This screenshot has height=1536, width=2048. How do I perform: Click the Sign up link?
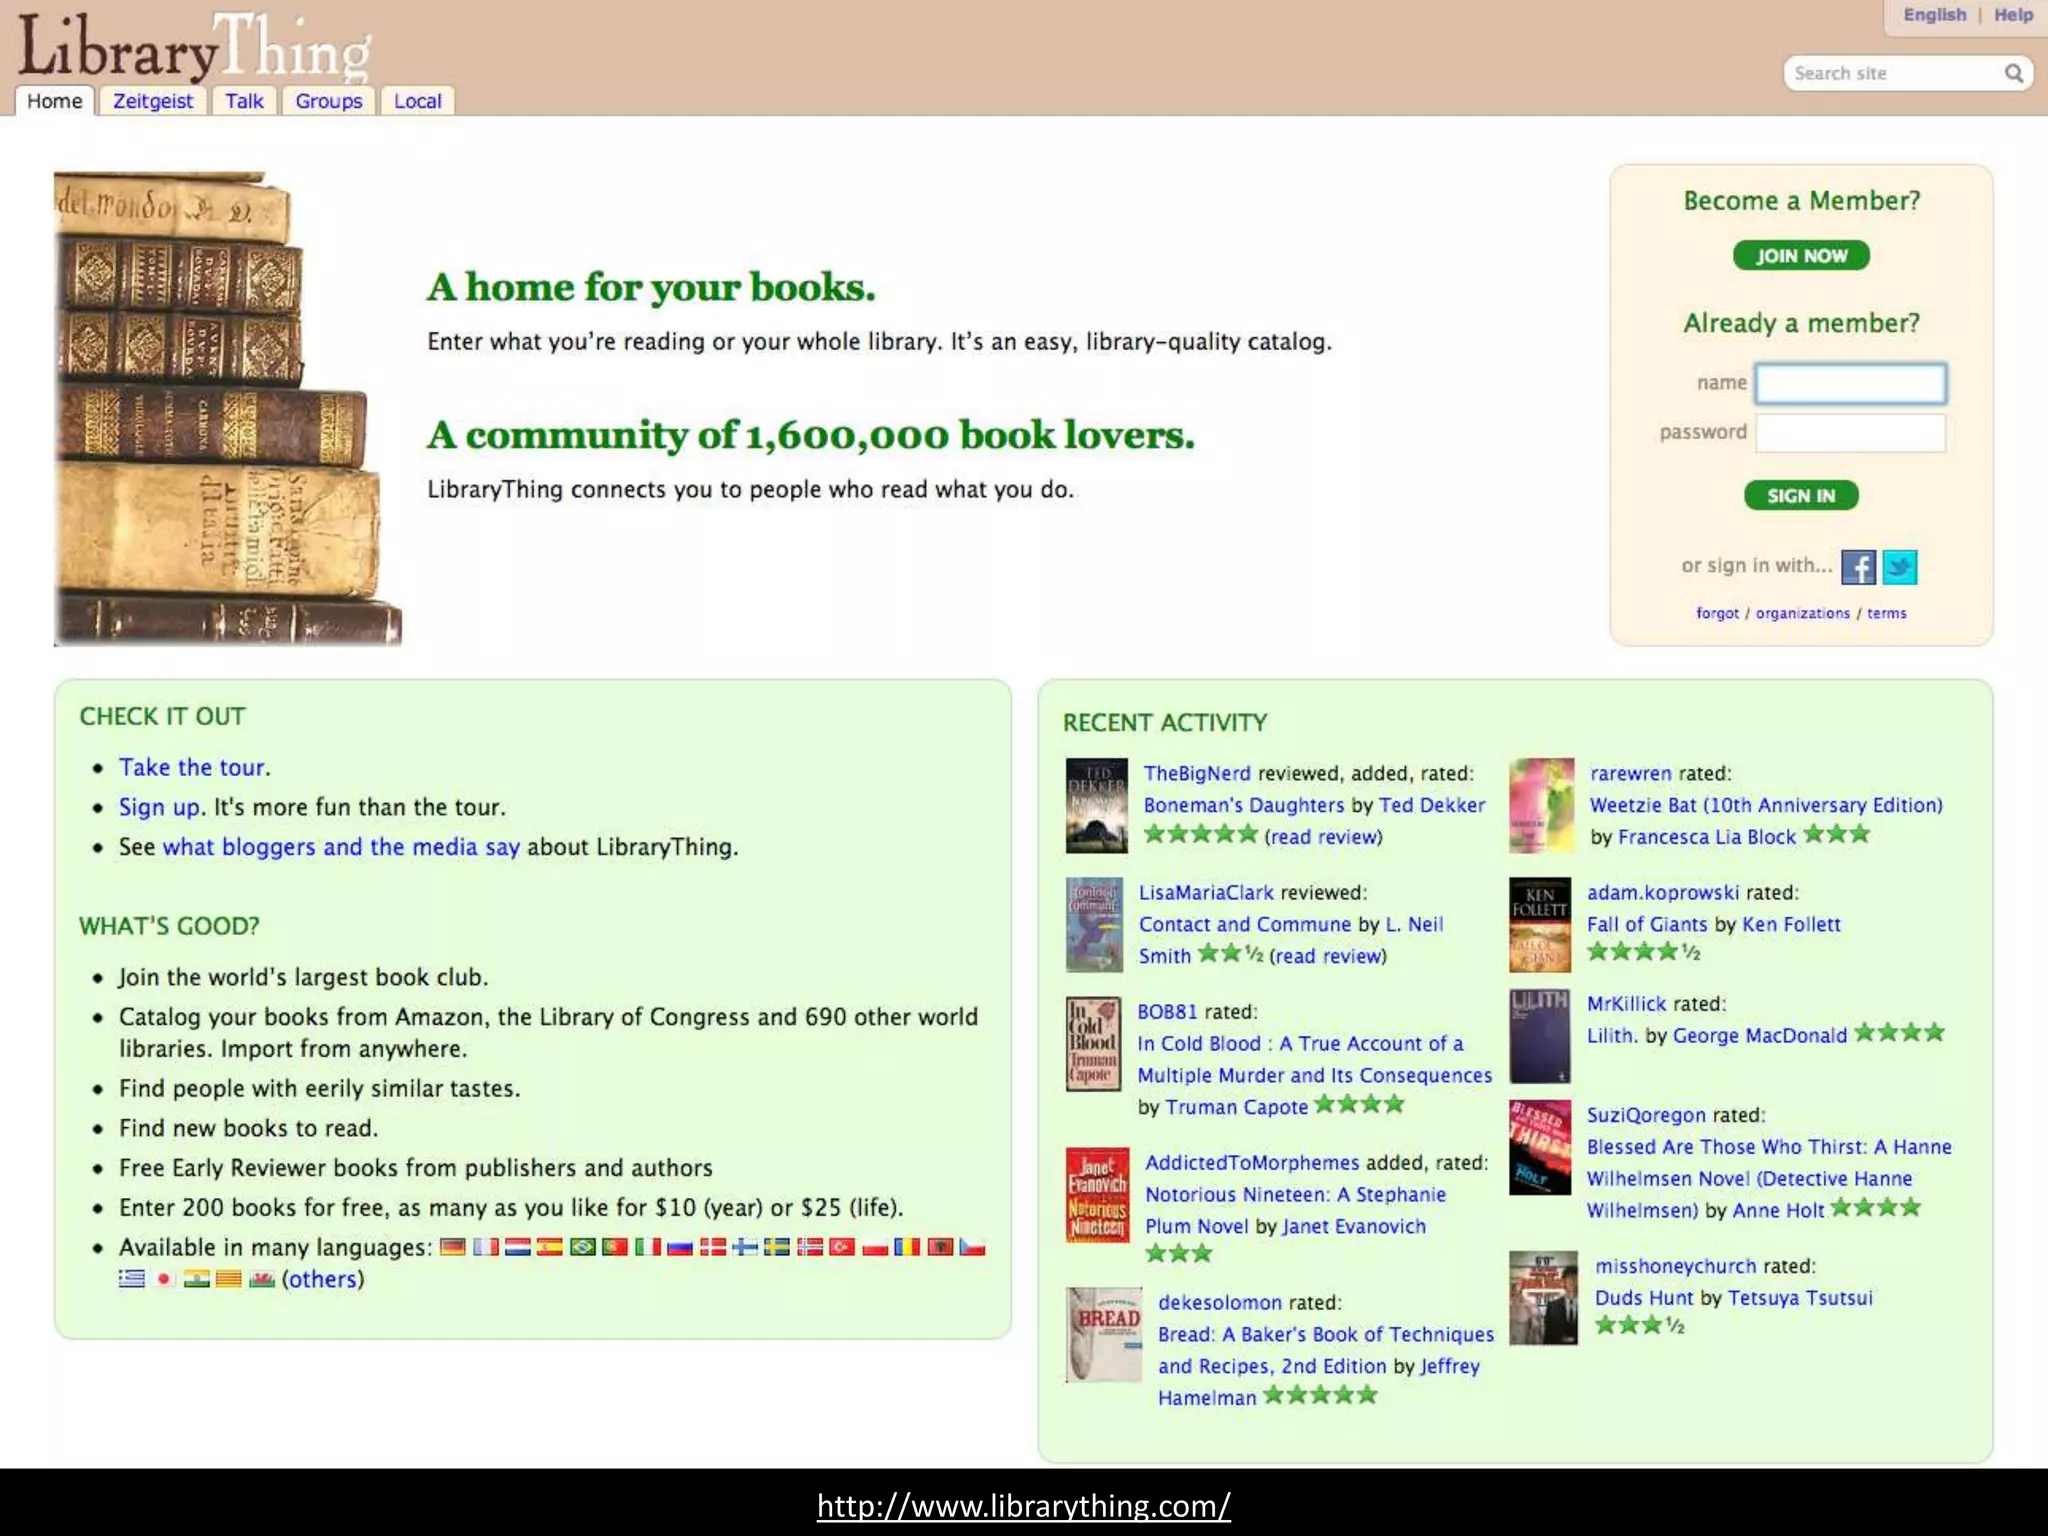point(160,807)
